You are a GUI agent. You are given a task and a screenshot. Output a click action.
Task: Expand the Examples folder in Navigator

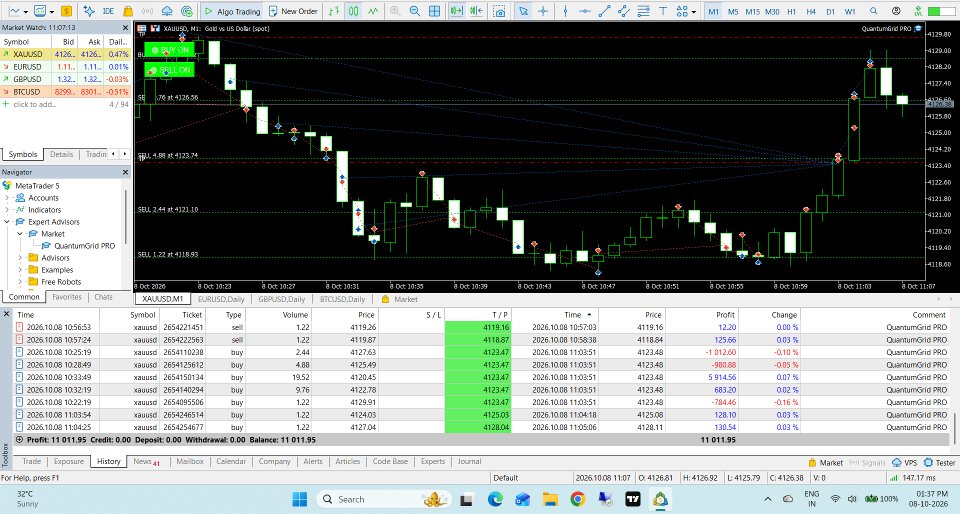pyautogui.click(x=20, y=270)
